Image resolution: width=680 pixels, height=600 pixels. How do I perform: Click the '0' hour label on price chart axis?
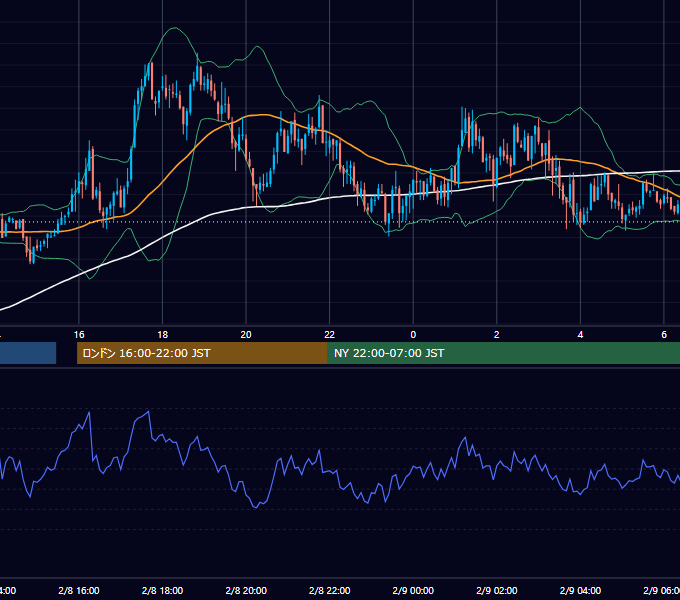413,335
